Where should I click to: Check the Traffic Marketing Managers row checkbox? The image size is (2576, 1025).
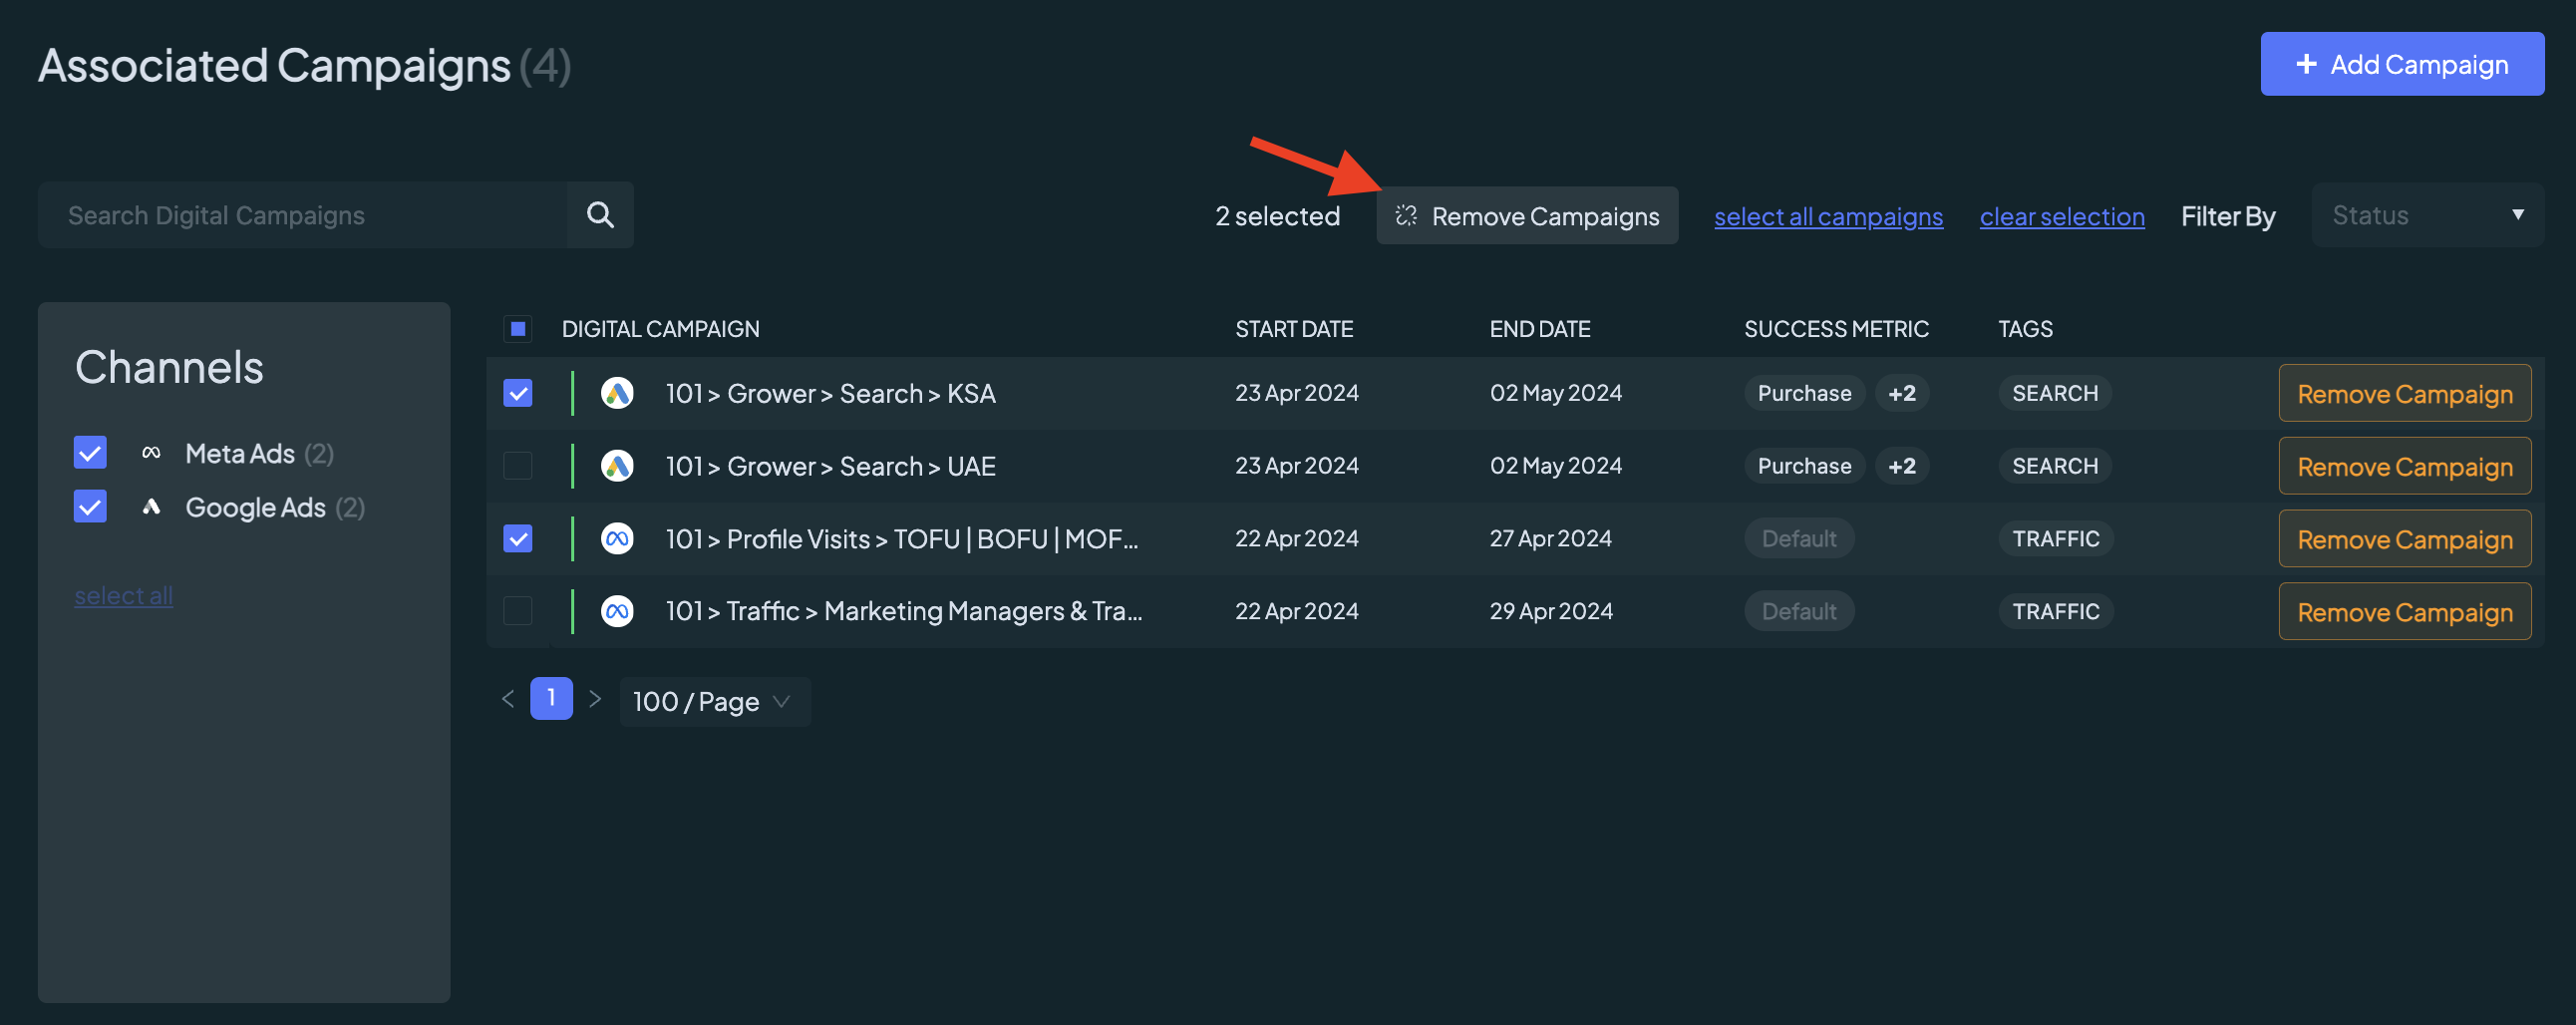coord(518,611)
